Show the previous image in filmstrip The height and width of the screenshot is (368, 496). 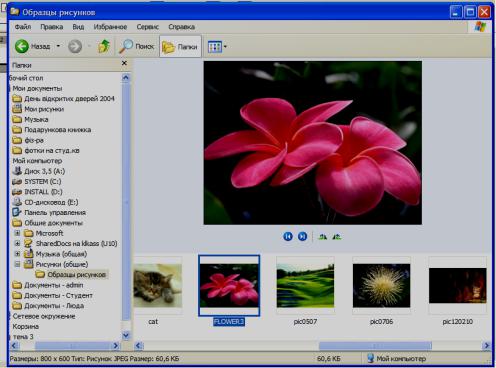click(x=288, y=236)
